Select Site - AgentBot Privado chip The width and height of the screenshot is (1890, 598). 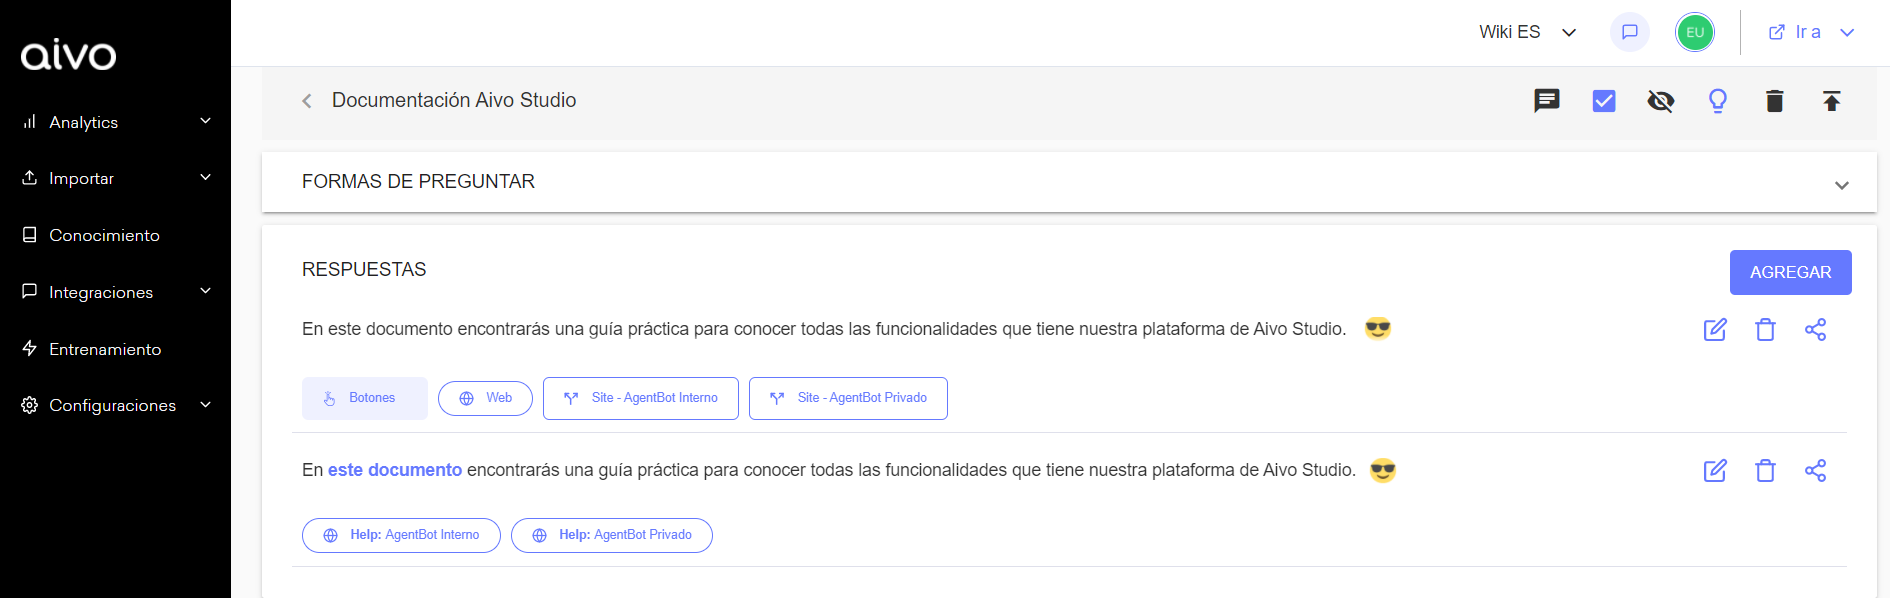pyautogui.click(x=848, y=398)
